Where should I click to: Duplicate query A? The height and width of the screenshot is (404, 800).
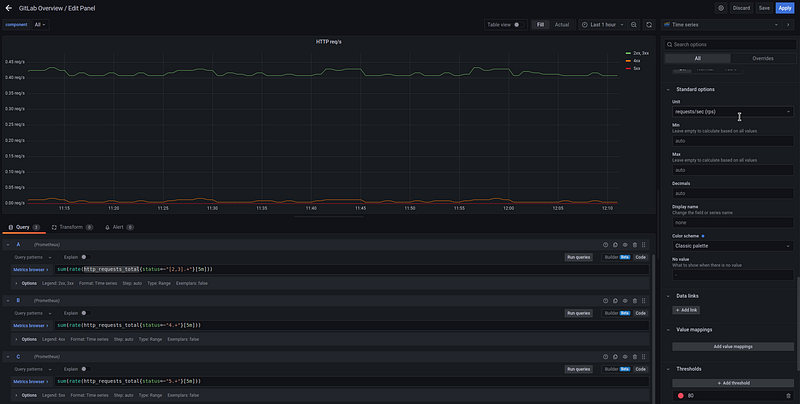point(615,245)
